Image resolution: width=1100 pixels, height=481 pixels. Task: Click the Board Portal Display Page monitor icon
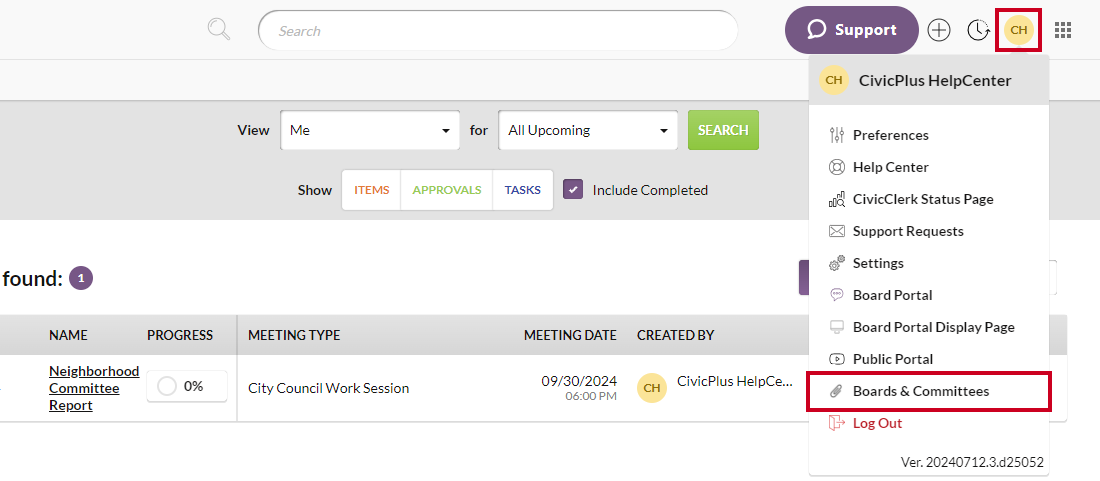coord(836,327)
